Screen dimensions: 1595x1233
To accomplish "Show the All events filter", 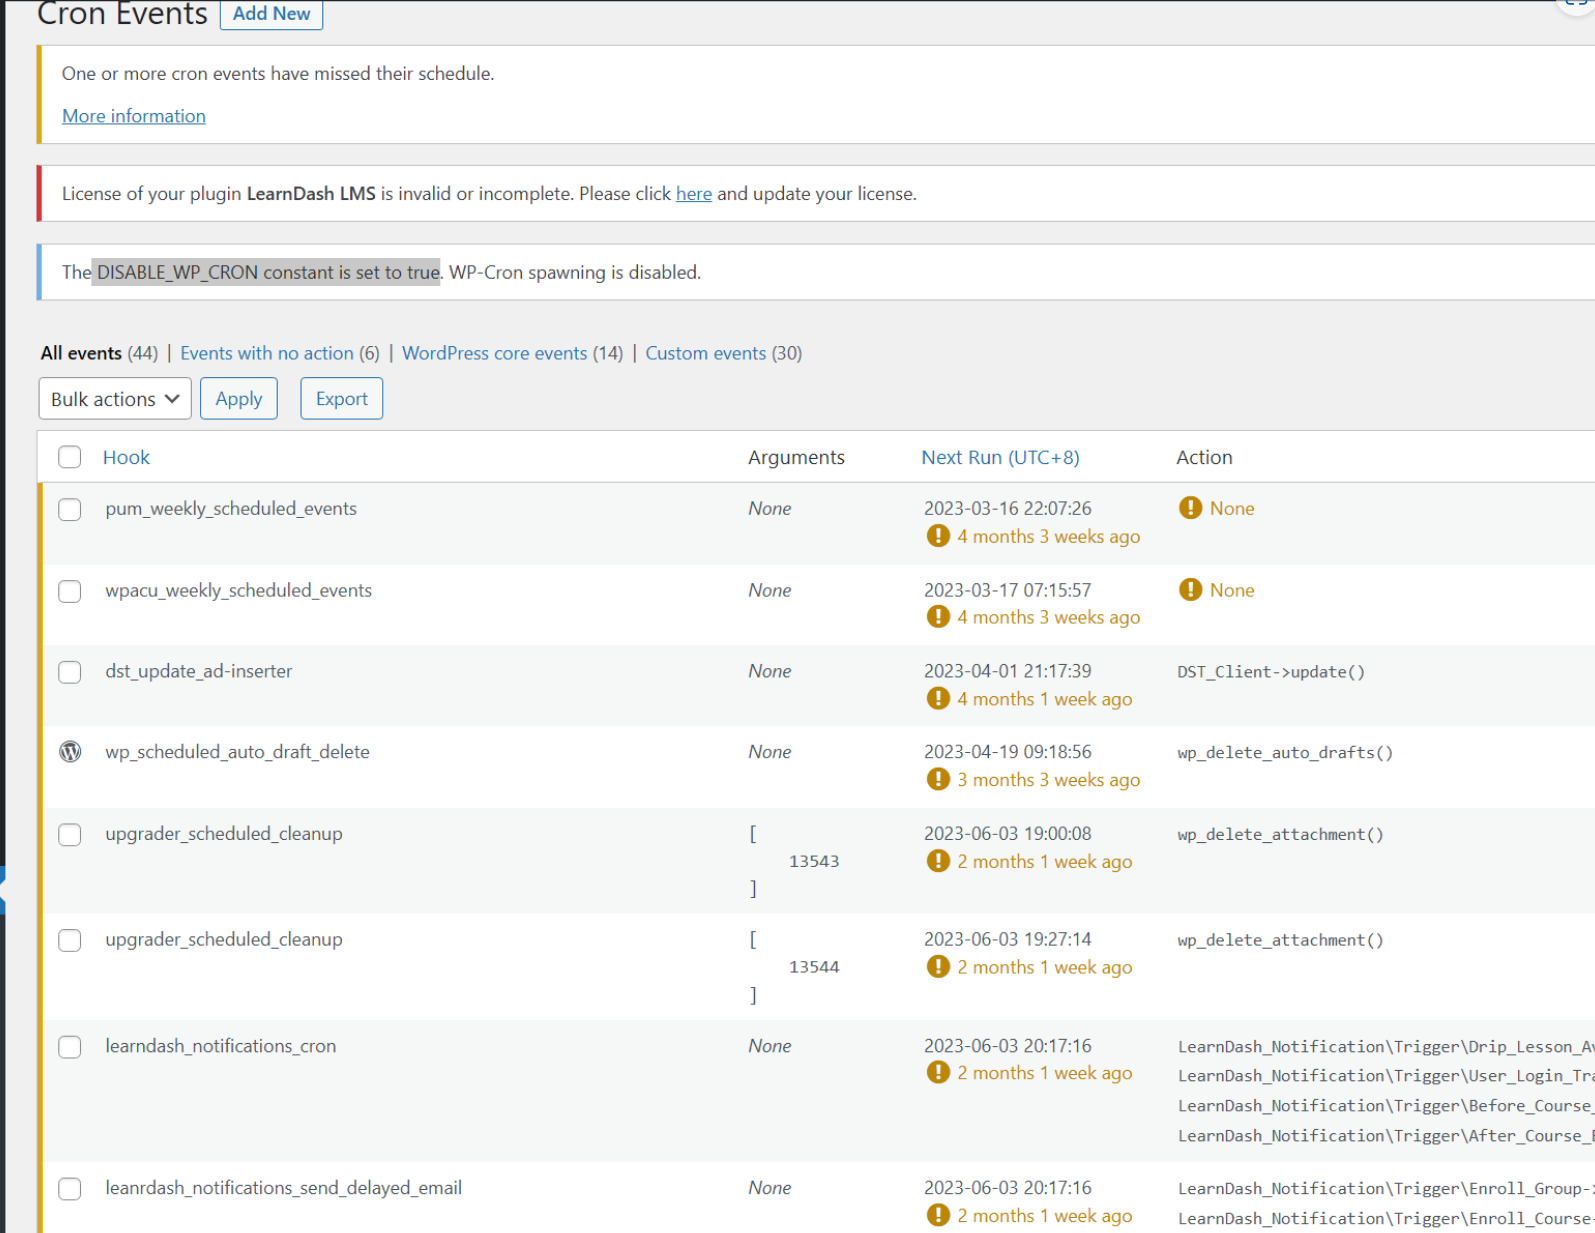I will click(81, 353).
